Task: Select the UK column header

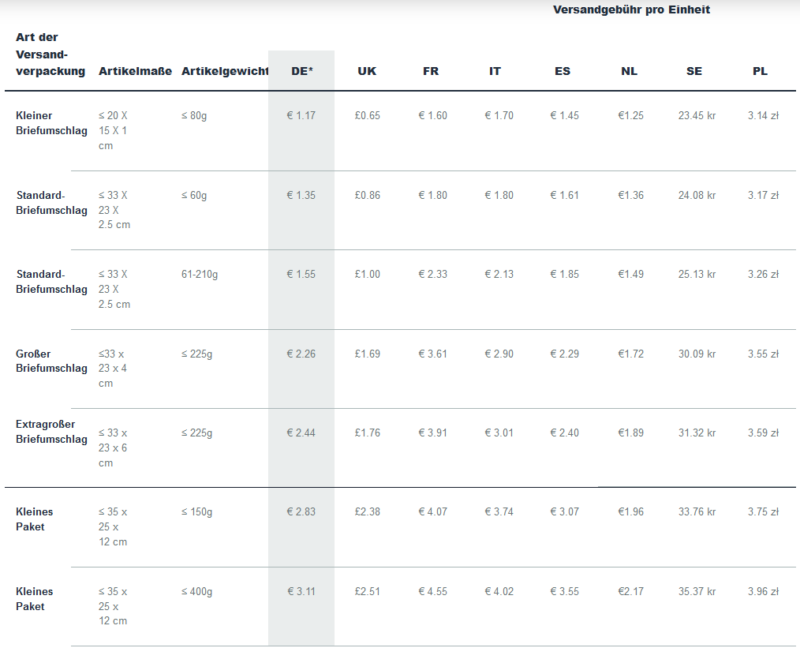Action: pyautogui.click(x=367, y=71)
